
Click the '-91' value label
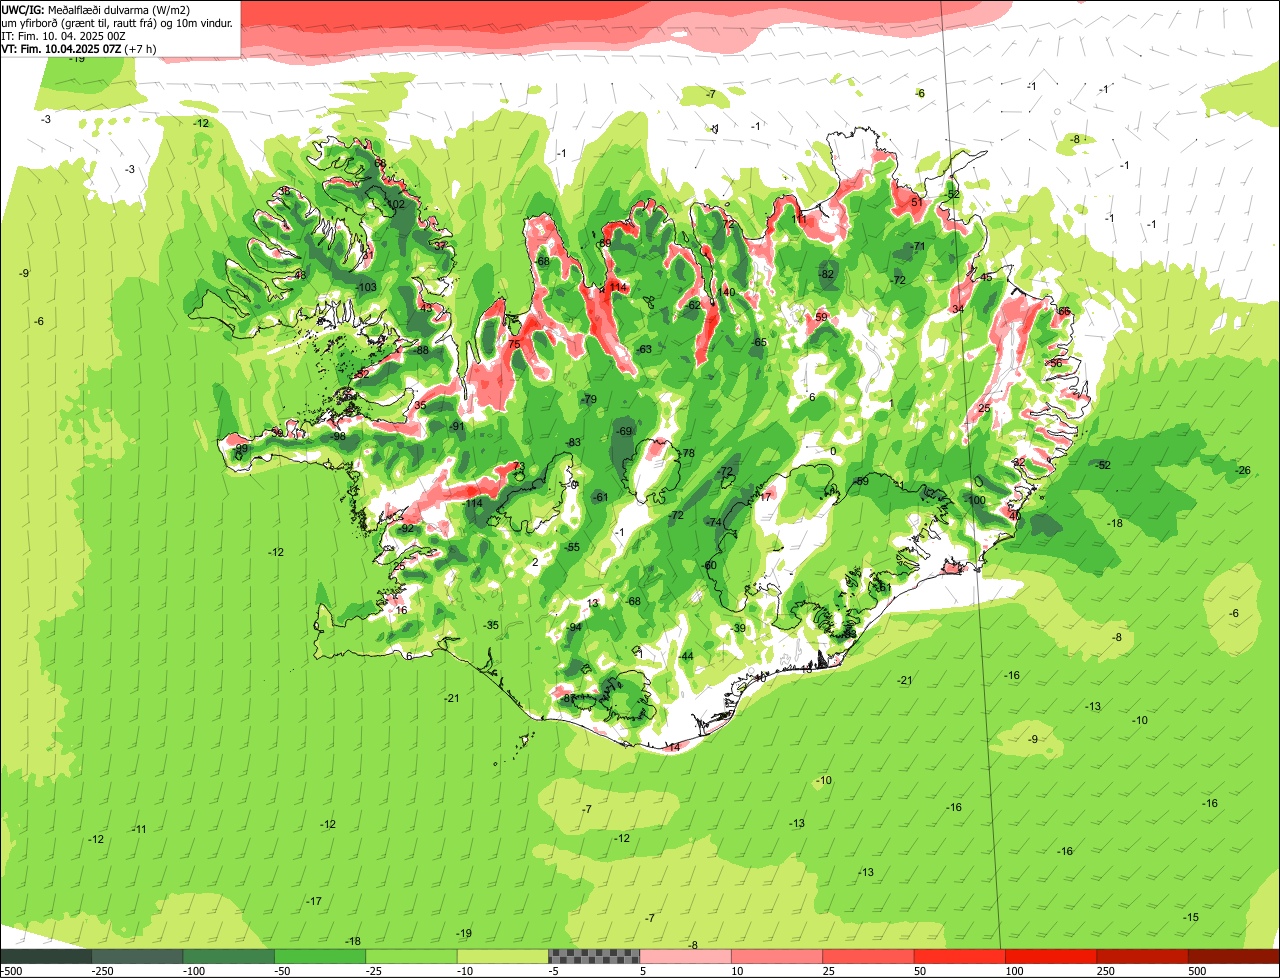(457, 426)
